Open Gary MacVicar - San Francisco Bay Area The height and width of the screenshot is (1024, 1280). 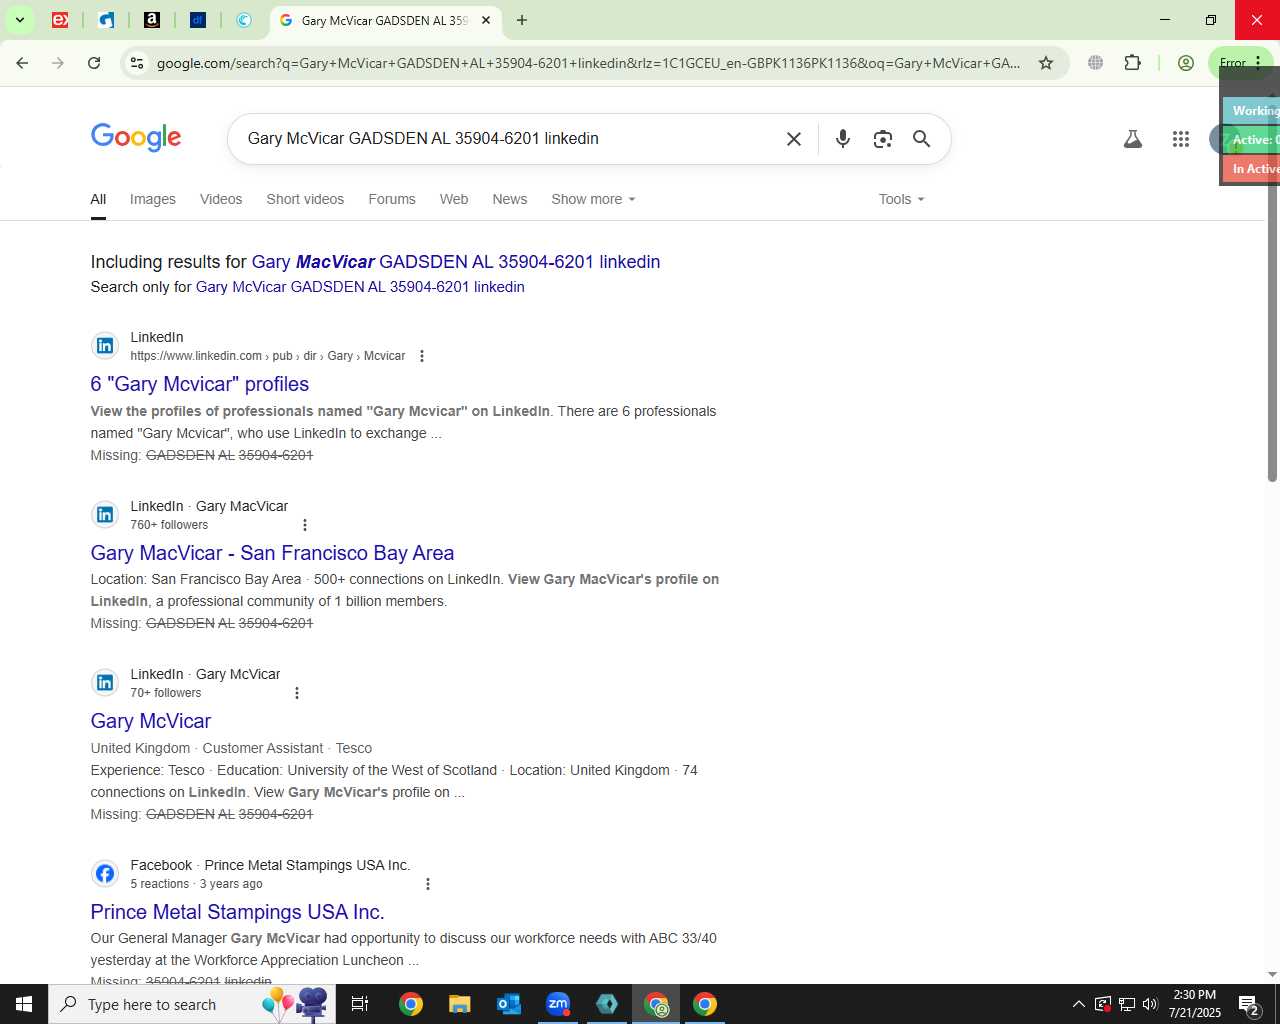click(x=272, y=553)
